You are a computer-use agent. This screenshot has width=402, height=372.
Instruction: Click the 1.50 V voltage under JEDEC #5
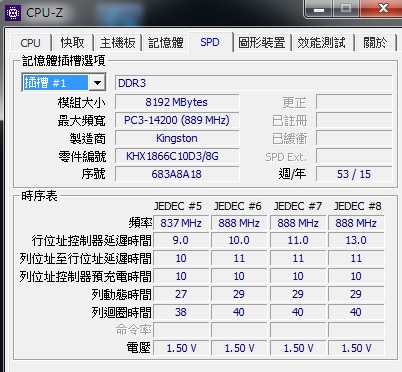181,348
